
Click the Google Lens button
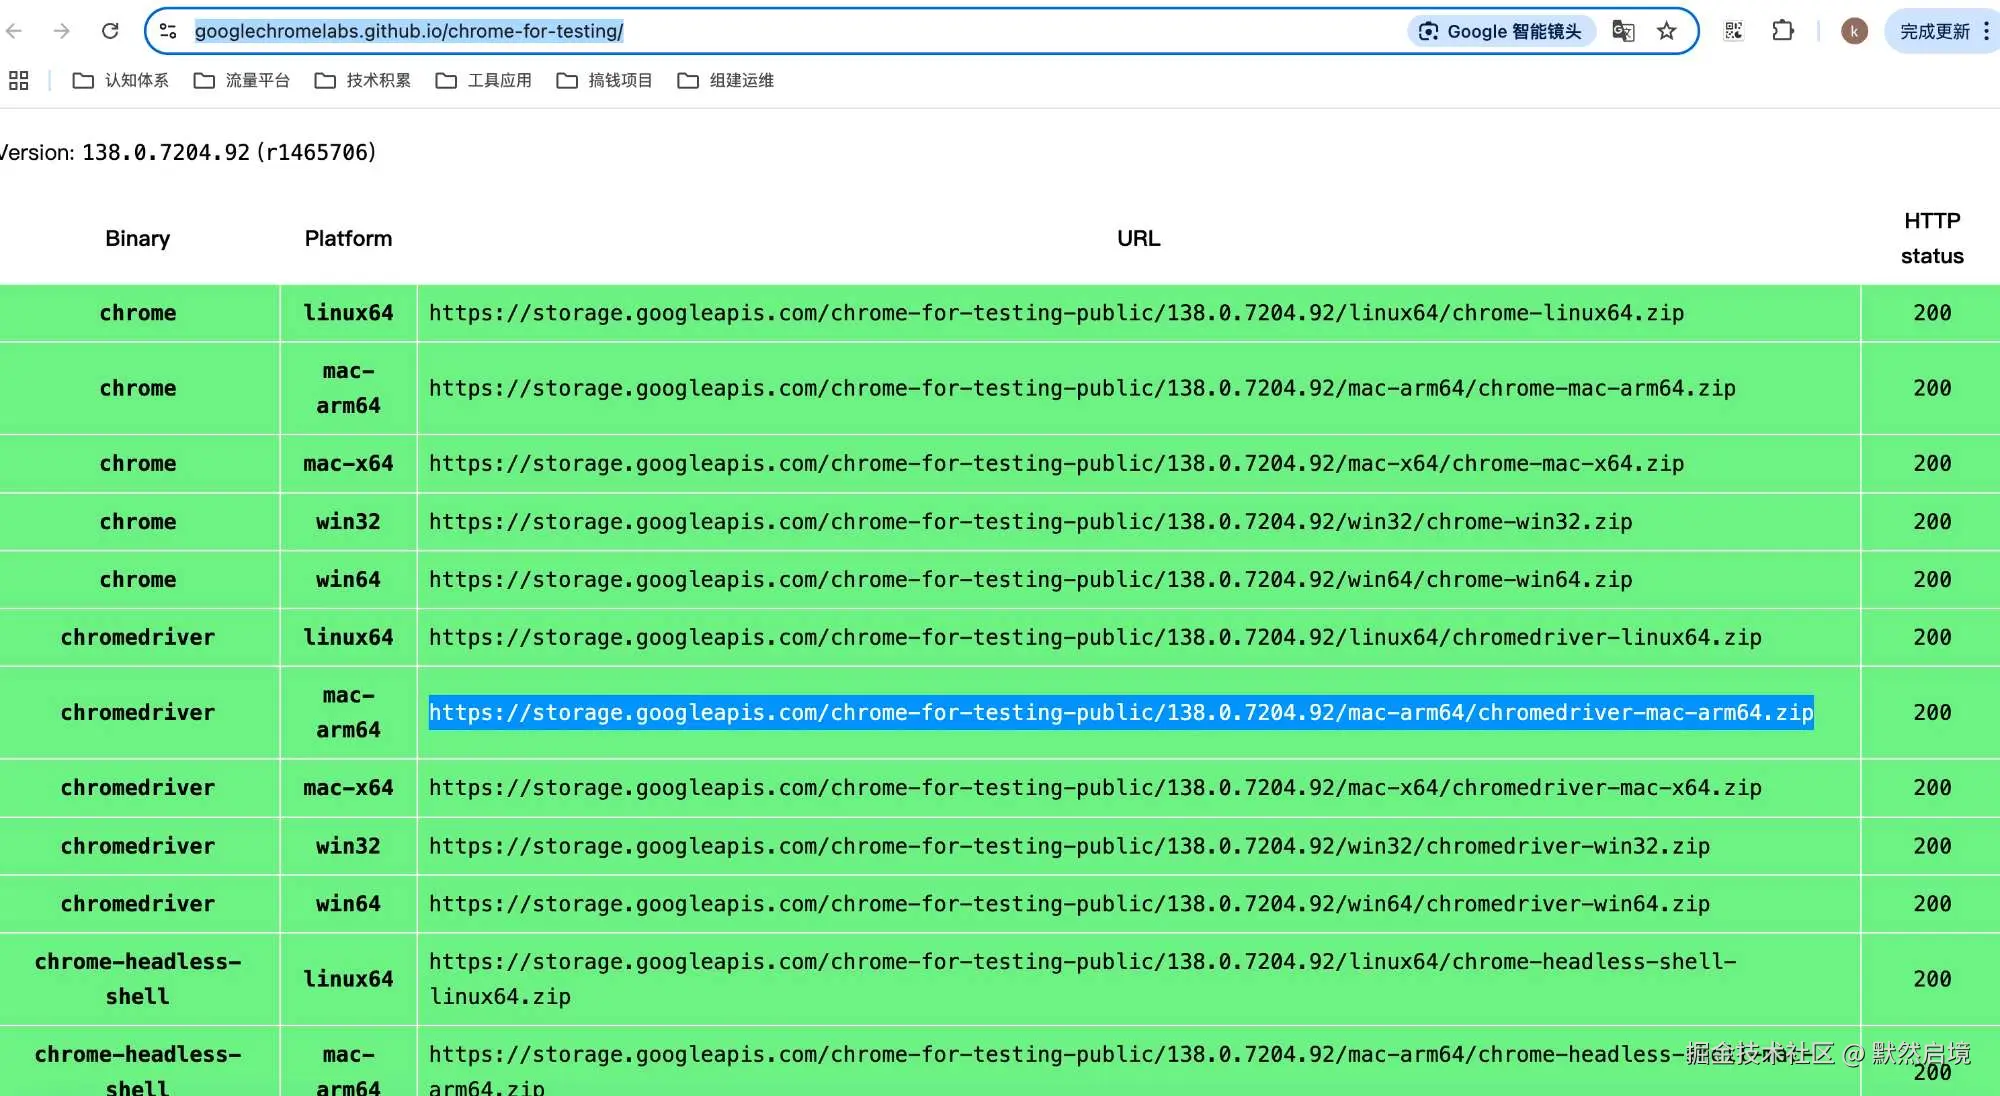[1501, 31]
